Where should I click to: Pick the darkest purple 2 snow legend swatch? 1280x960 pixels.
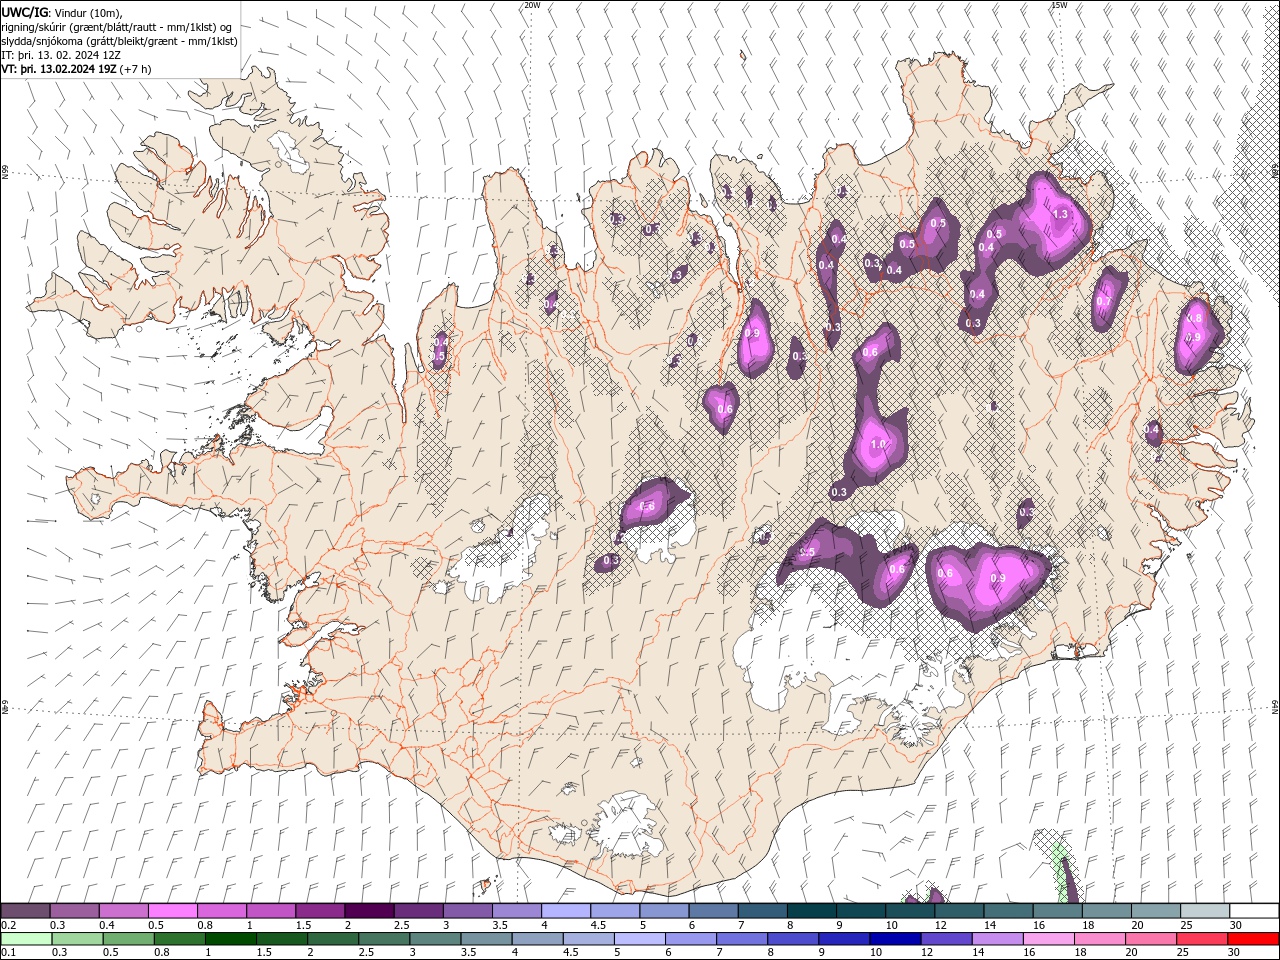pyautogui.click(x=369, y=911)
